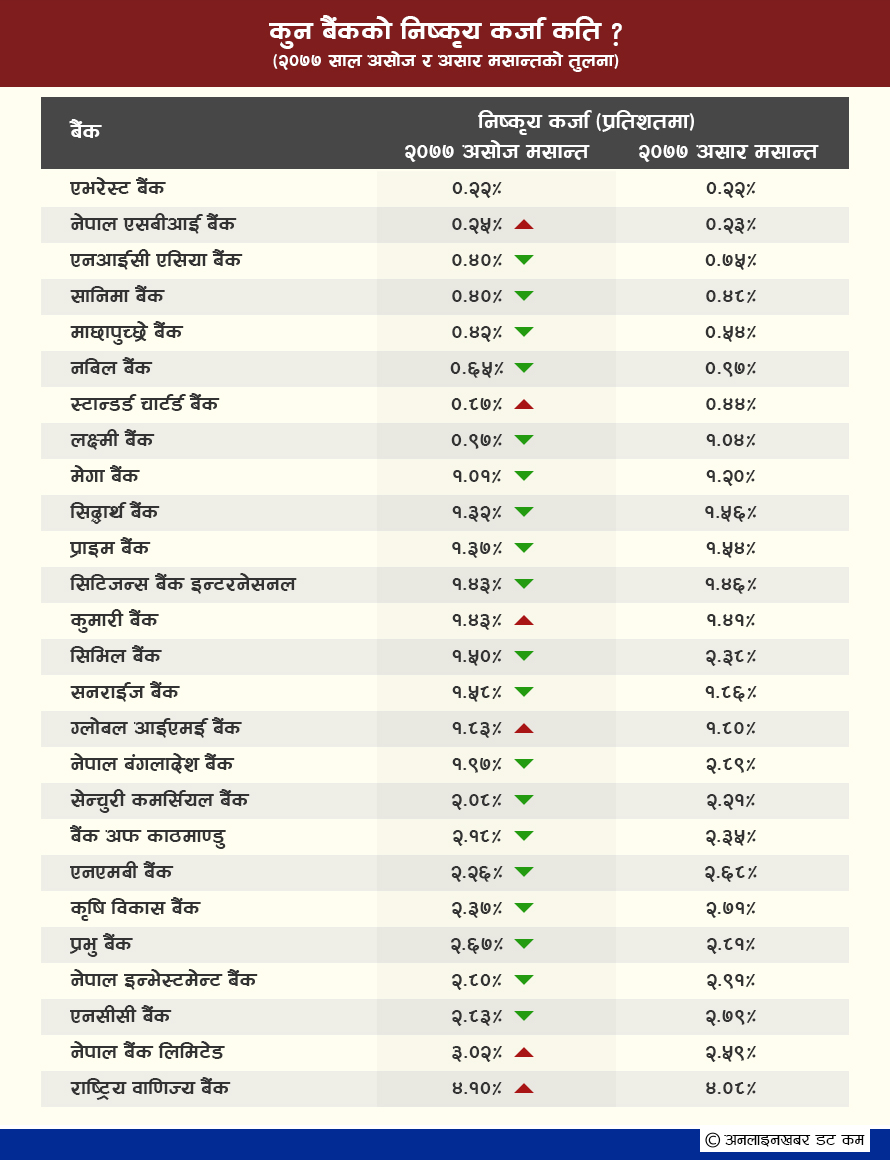Click red up arrow for राष्ट्रिय वाणिज्य बैंक
The height and width of the screenshot is (1160, 890).
(524, 1088)
